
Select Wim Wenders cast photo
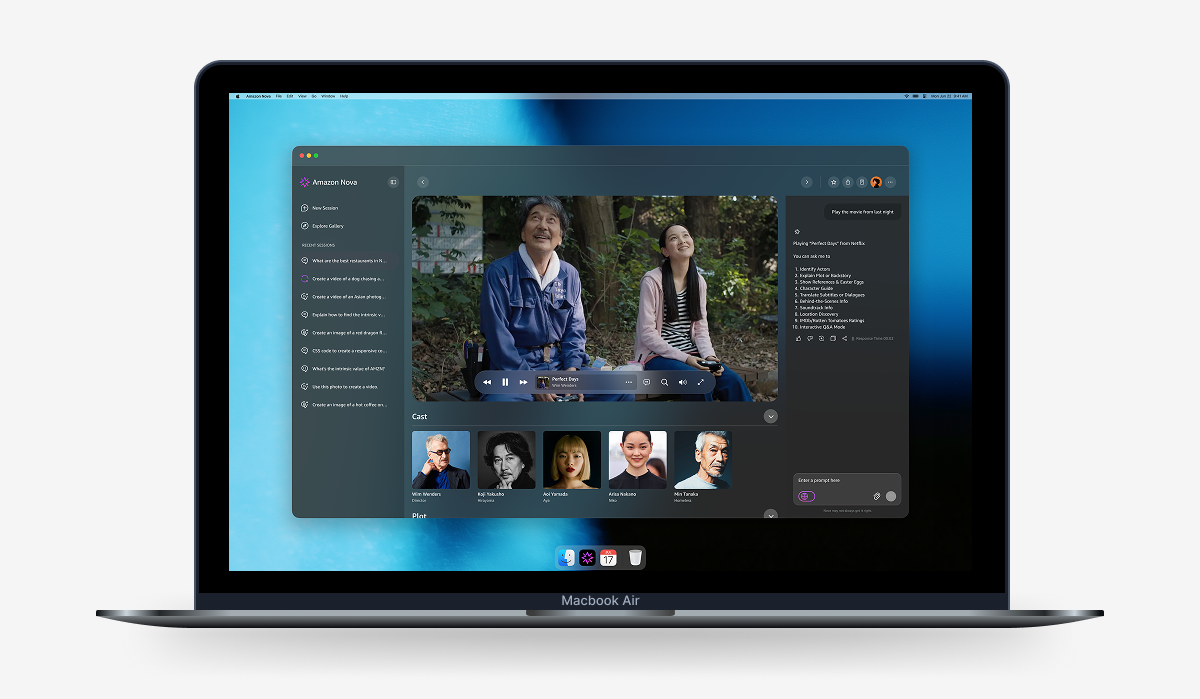441,460
